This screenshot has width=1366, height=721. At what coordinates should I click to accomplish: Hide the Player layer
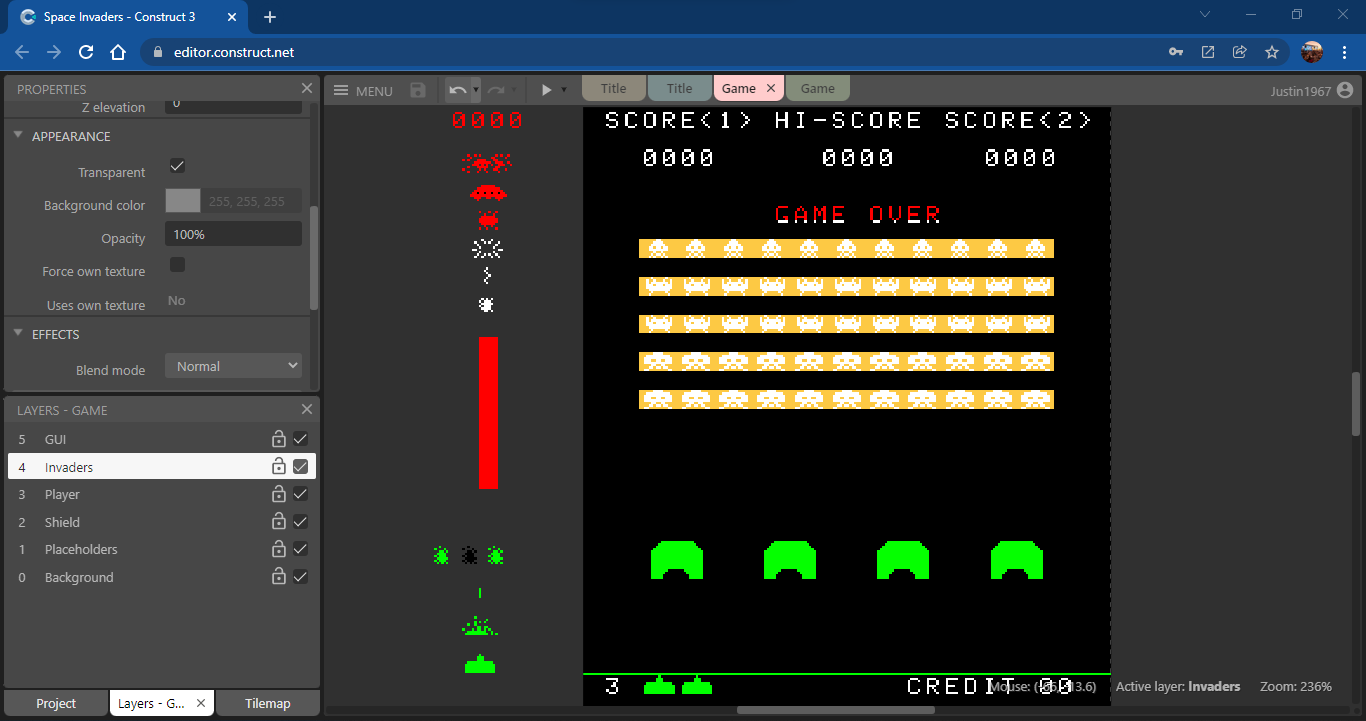point(300,494)
